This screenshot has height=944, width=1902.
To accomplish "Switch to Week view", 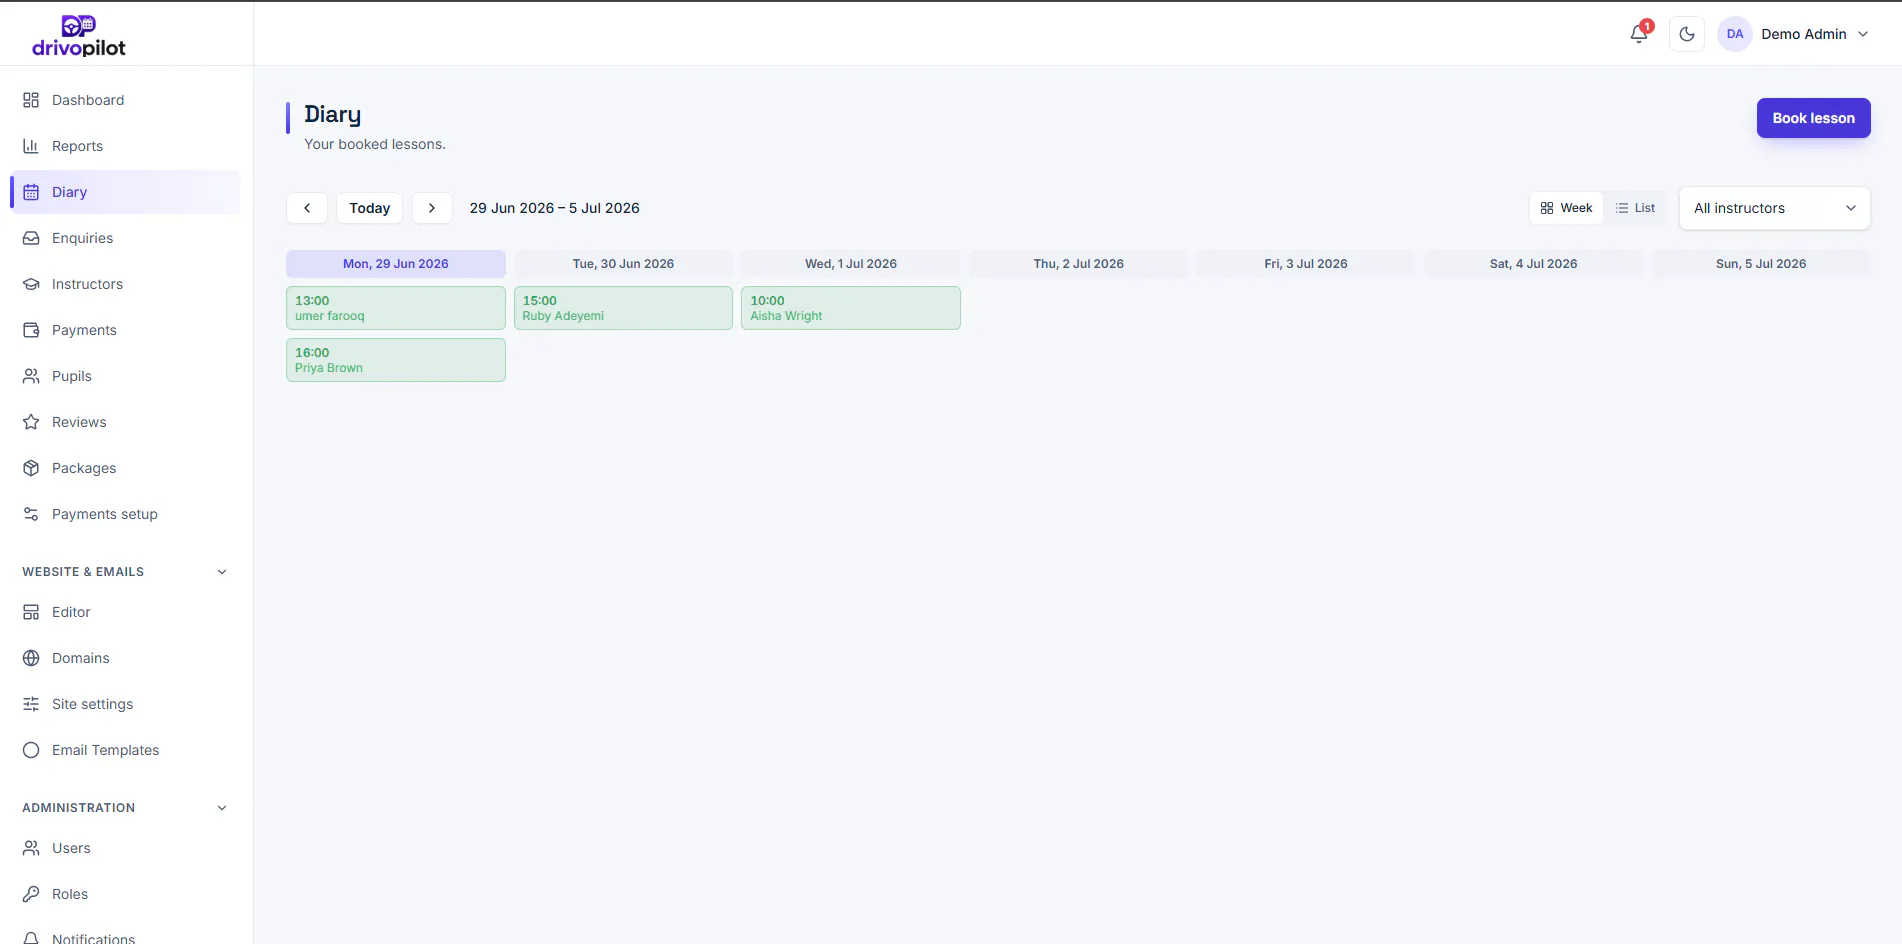I will pyautogui.click(x=1566, y=208).
